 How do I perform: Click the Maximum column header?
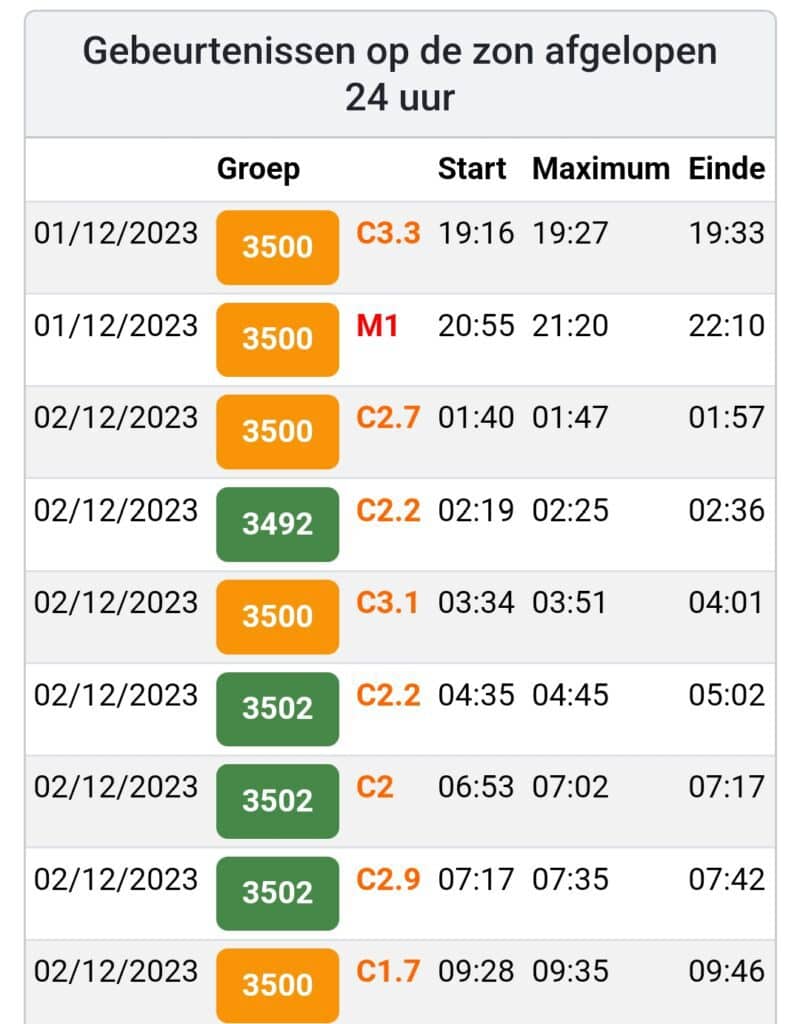coord(600,169)
